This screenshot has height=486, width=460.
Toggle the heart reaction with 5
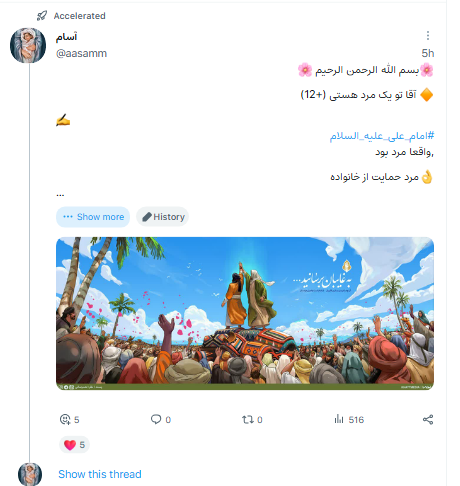pyautogui.click(x=74, y=445)
